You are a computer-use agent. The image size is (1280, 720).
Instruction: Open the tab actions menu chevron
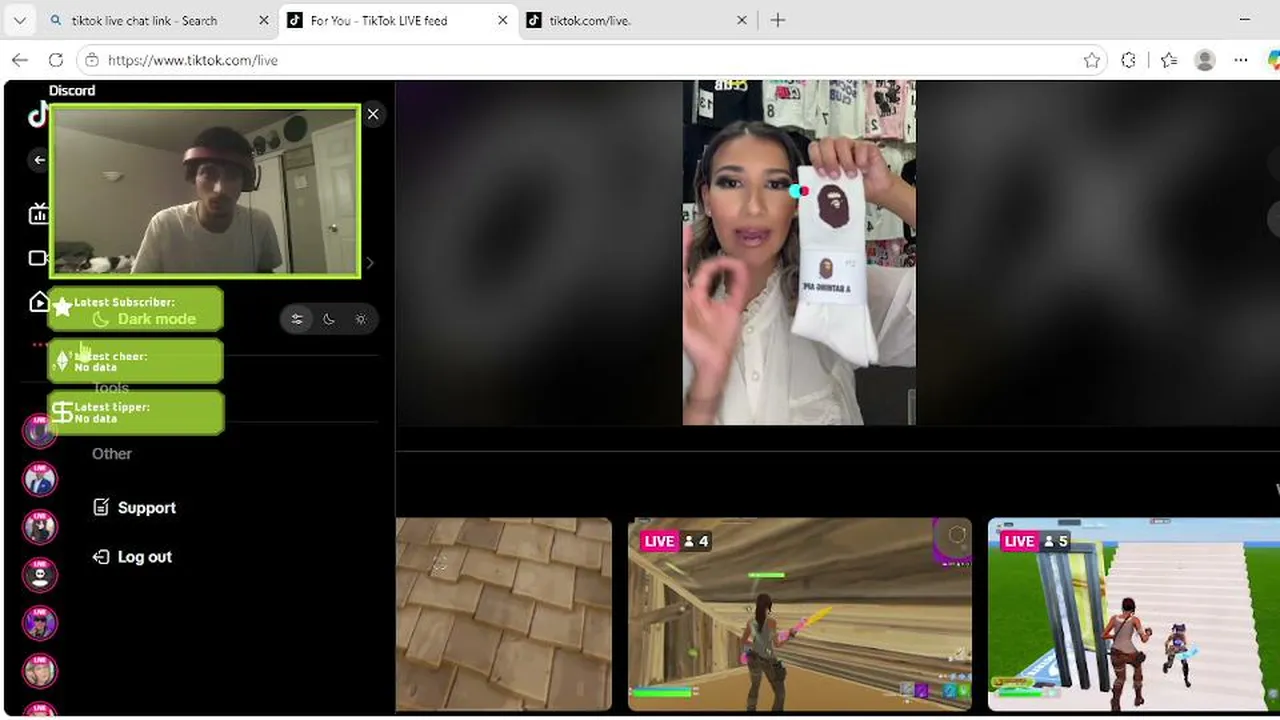[x=19, y=20]
